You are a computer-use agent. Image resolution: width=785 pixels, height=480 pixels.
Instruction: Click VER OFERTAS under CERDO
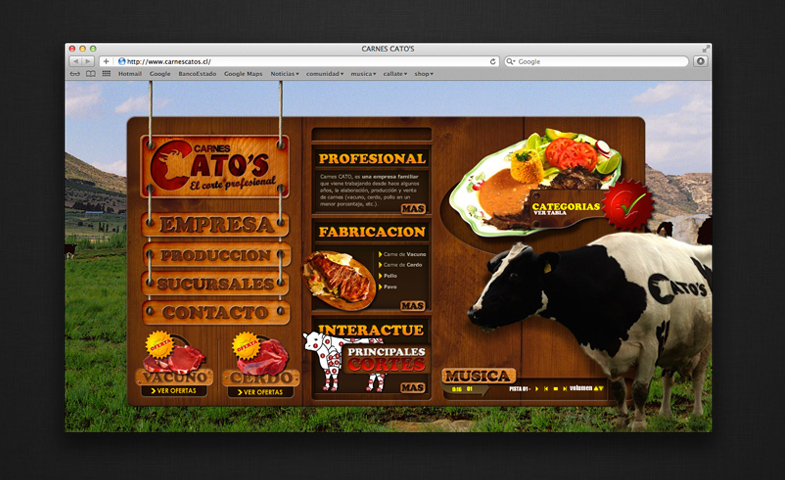click(260, 392)
